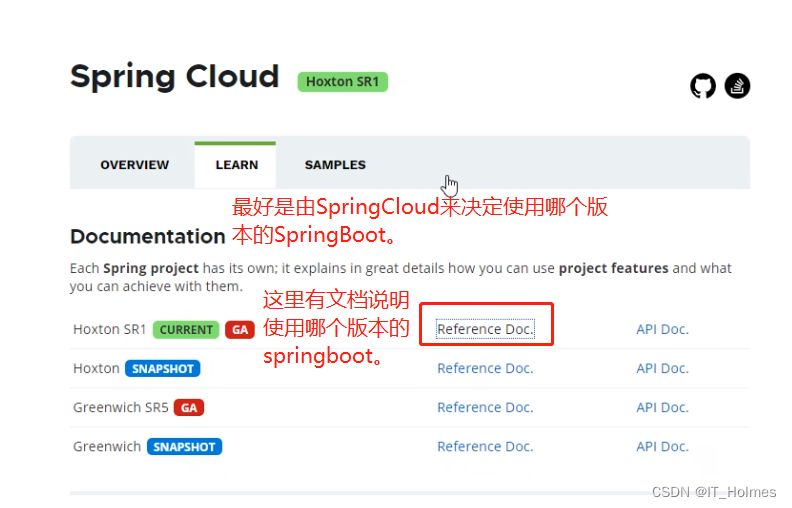Click the GA badge on Hoxton SR1
Screen dimensions: 792x508
coord(240,330)
